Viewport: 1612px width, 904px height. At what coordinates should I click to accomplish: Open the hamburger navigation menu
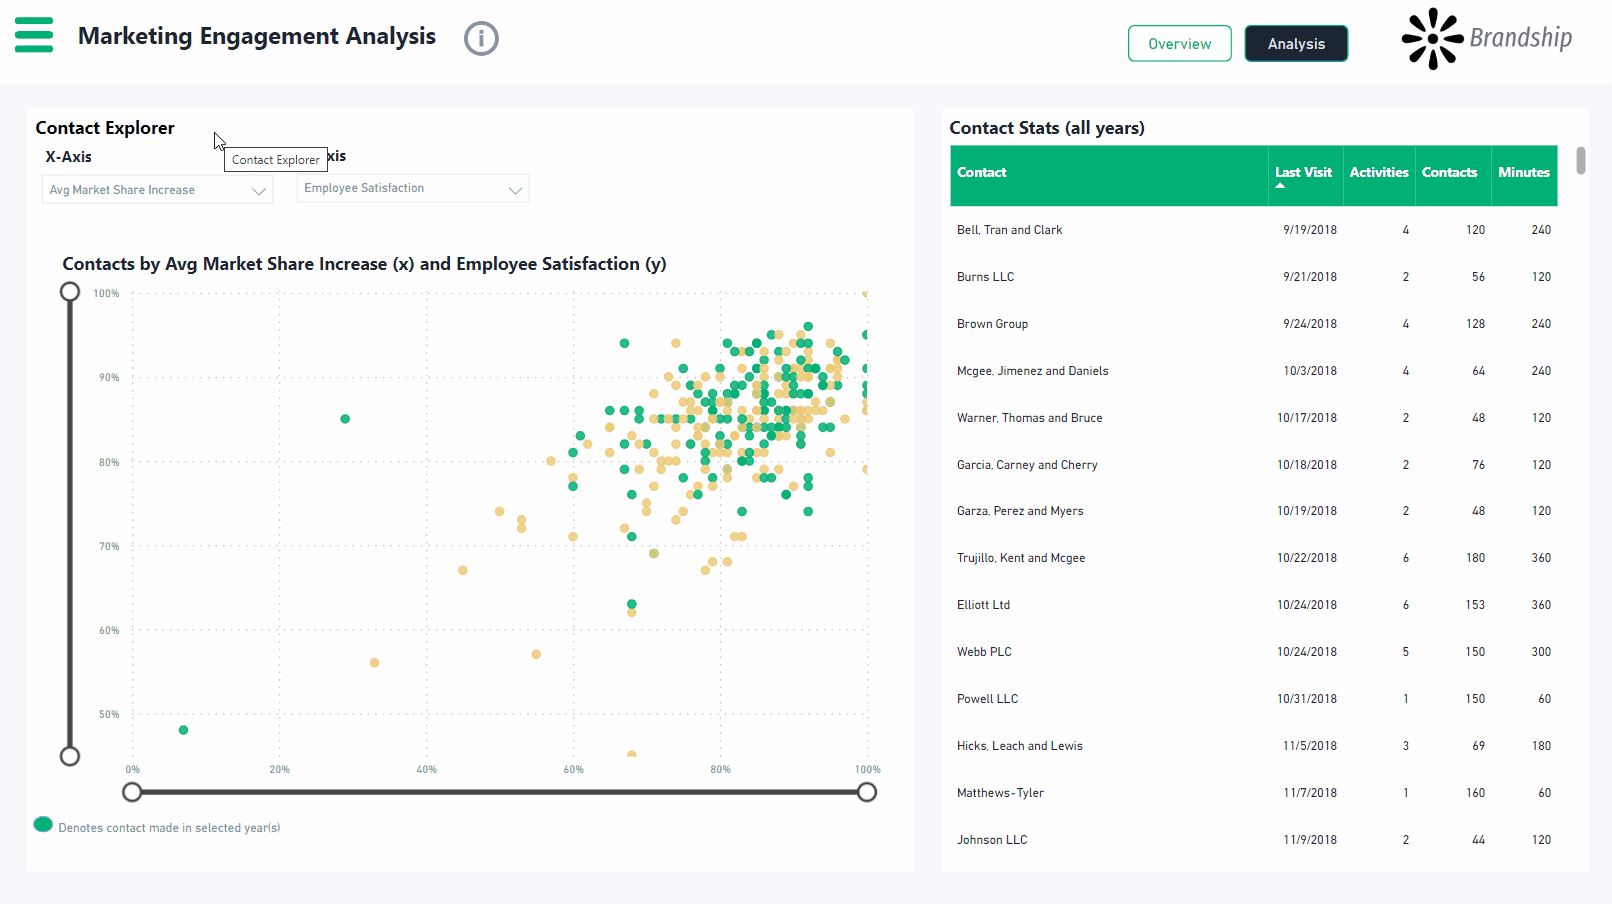(33, 34)
